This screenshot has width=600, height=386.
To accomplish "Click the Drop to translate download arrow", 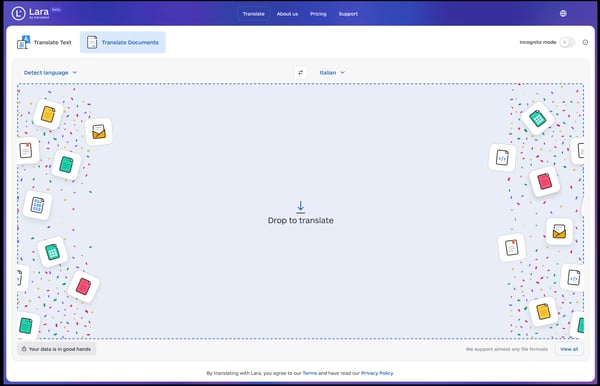I will (301, 207).
